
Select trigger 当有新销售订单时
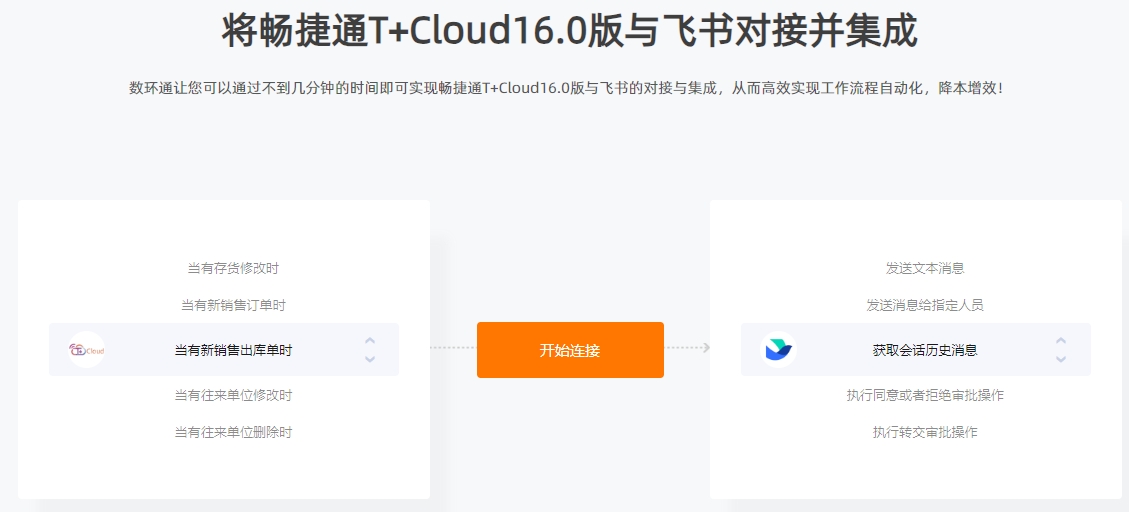click(233, 305)
